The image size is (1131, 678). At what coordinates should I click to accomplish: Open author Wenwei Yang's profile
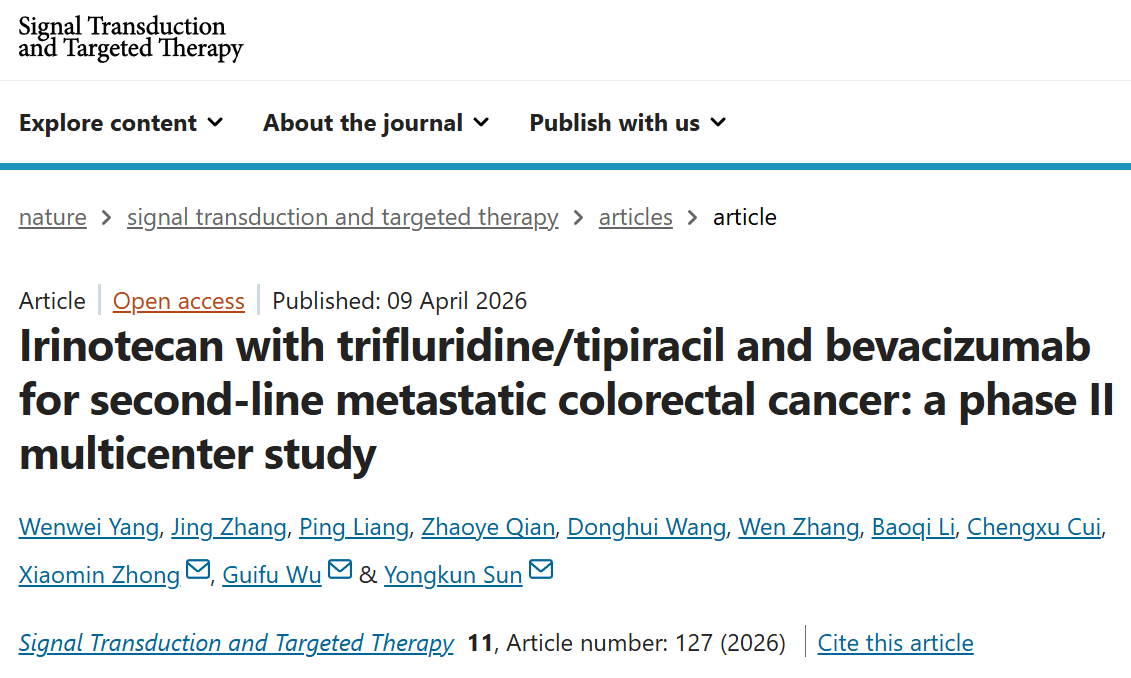pos(88,527)
